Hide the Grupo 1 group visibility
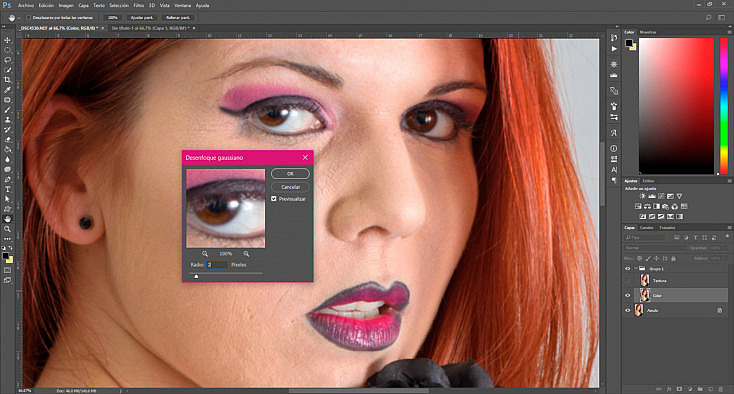 click(x=628, y=269)
